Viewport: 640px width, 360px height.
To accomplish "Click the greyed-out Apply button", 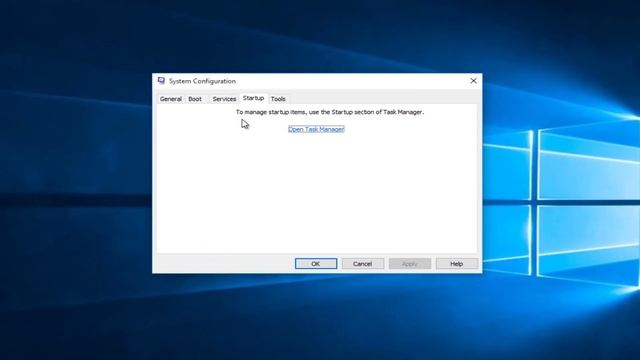I will pos(409,264).
